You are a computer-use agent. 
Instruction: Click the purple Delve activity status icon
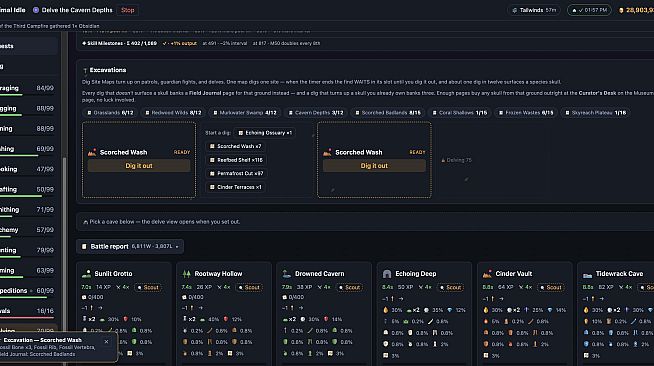(36, 10)
